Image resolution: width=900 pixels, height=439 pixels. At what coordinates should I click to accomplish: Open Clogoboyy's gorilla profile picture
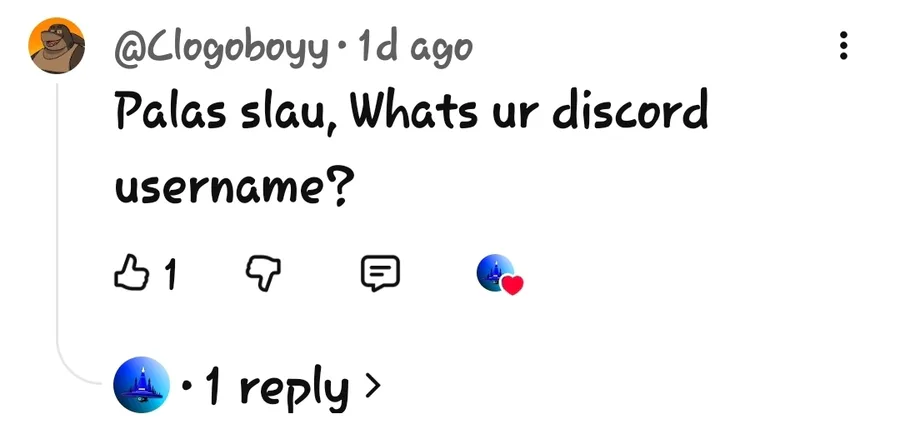tap(56, 45)
